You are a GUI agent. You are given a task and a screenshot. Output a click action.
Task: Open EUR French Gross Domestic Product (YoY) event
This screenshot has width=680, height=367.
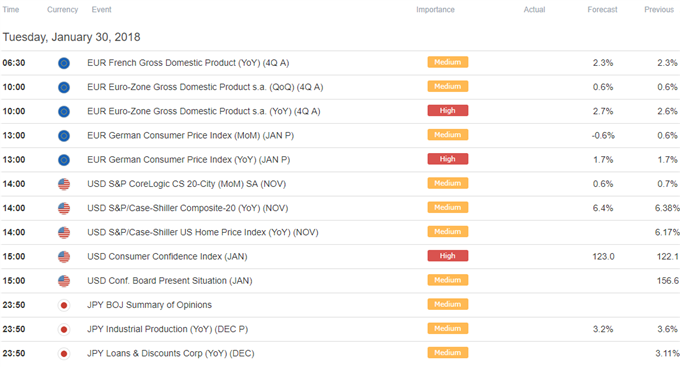click(188, 63)
